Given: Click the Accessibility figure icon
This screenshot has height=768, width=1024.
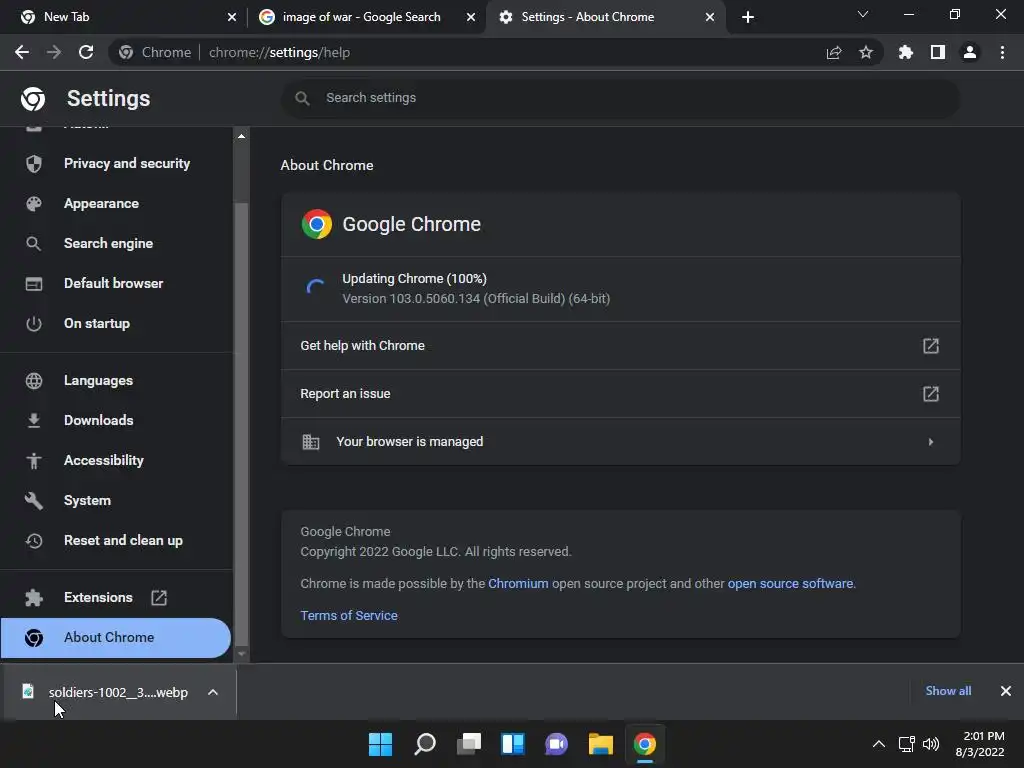Looking at the screenshot, I should point(34,460).
